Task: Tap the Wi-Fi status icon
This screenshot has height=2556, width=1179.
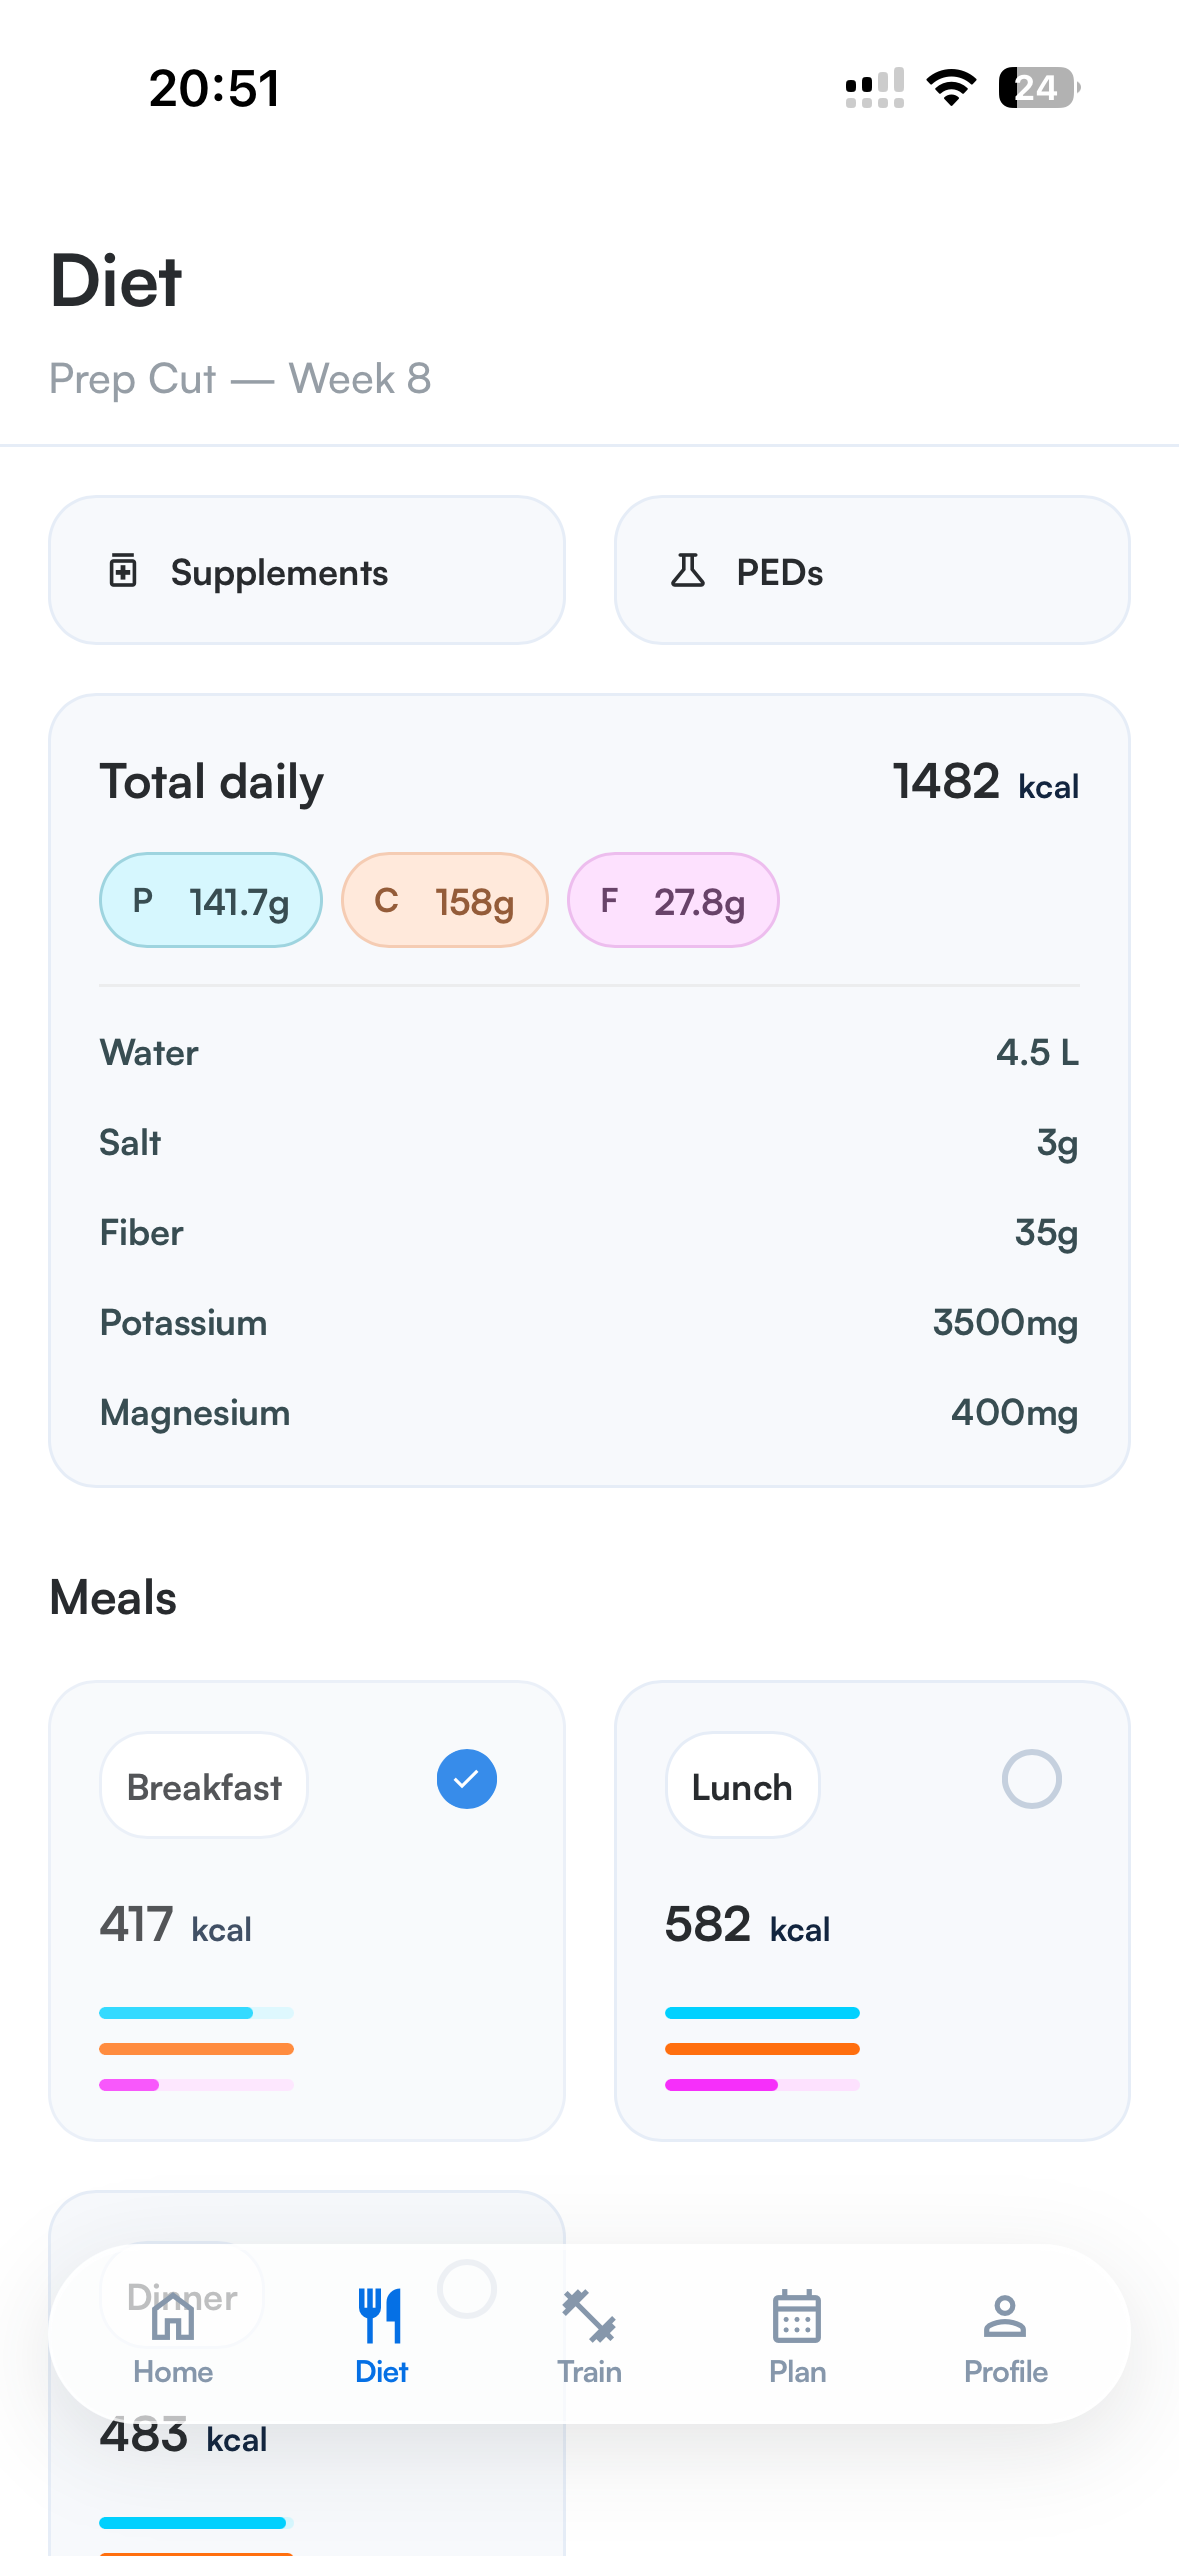Action: click(x=951, y=88)
